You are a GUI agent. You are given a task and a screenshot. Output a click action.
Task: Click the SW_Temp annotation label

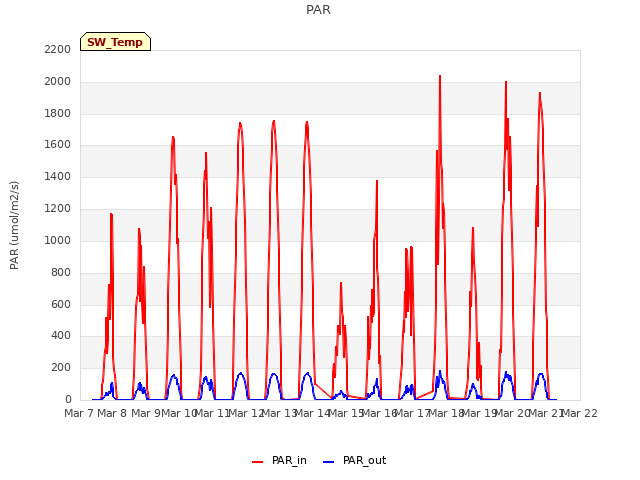[x=115, y=42]
